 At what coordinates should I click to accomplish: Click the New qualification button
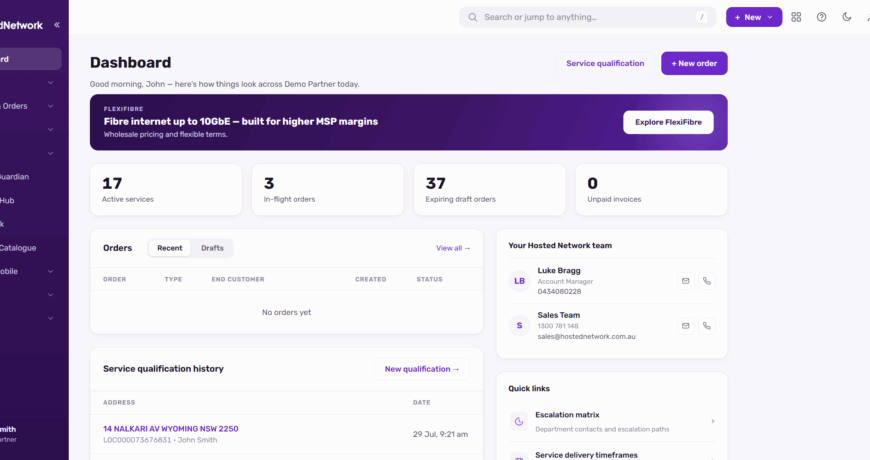(422, 369)
